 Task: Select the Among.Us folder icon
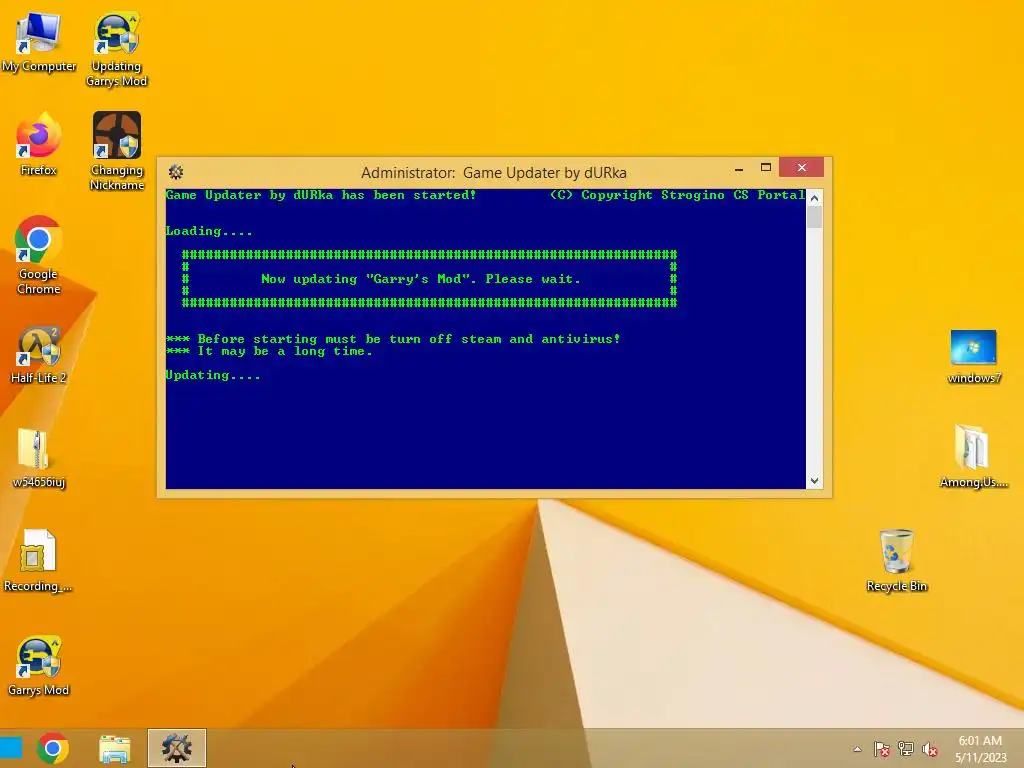973,457
